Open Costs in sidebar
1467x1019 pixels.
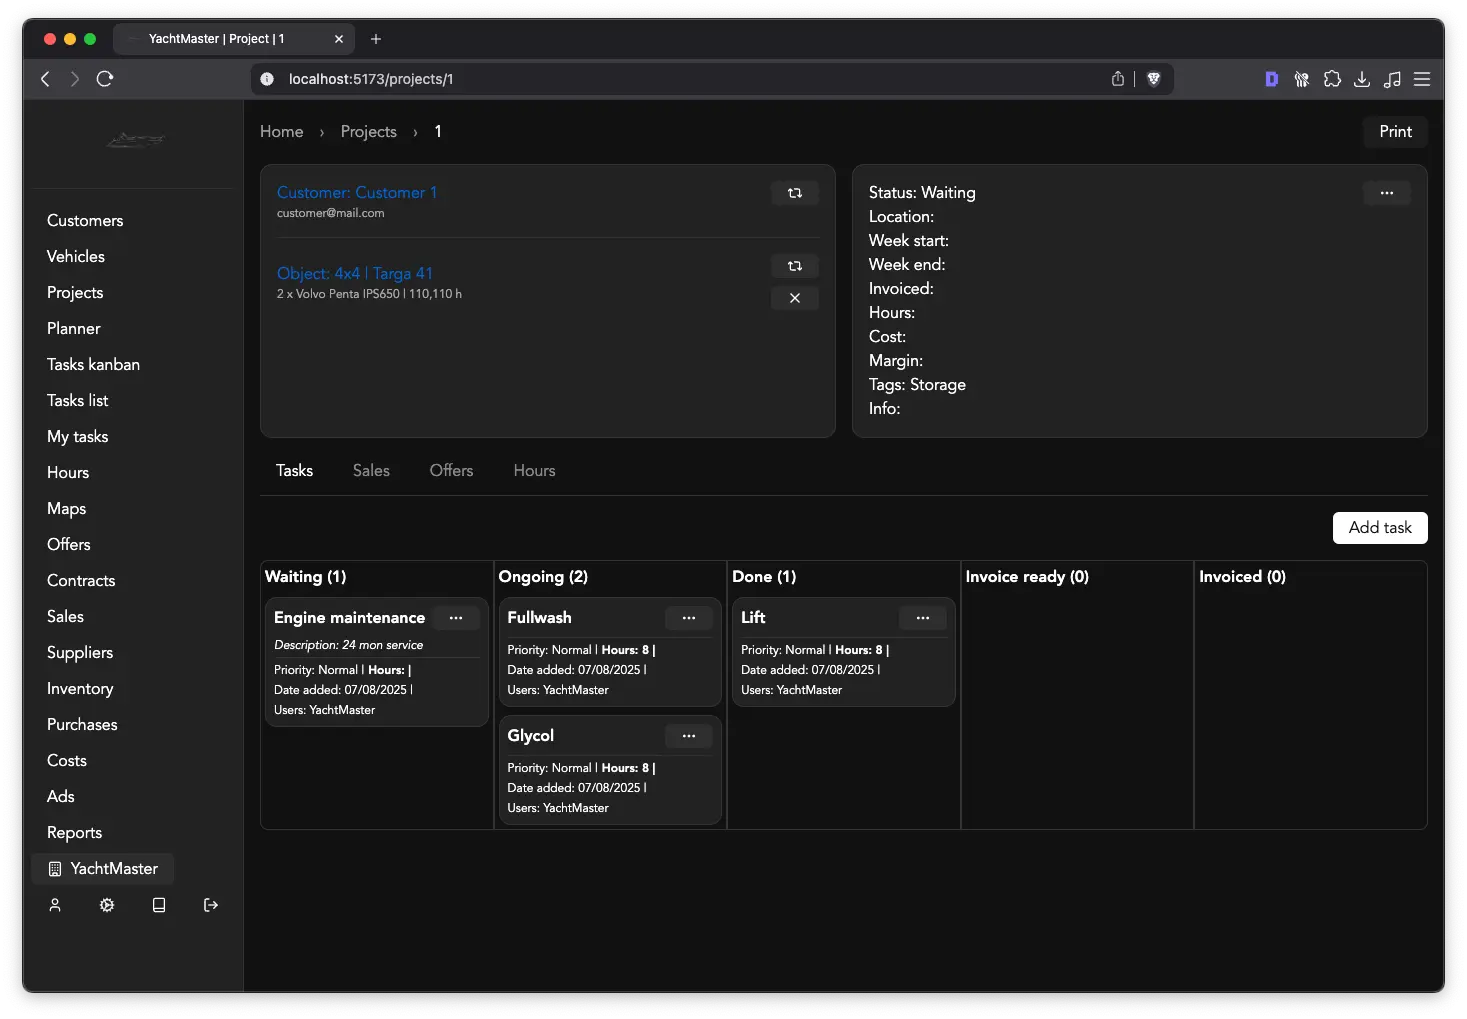[x=66, y=761]
